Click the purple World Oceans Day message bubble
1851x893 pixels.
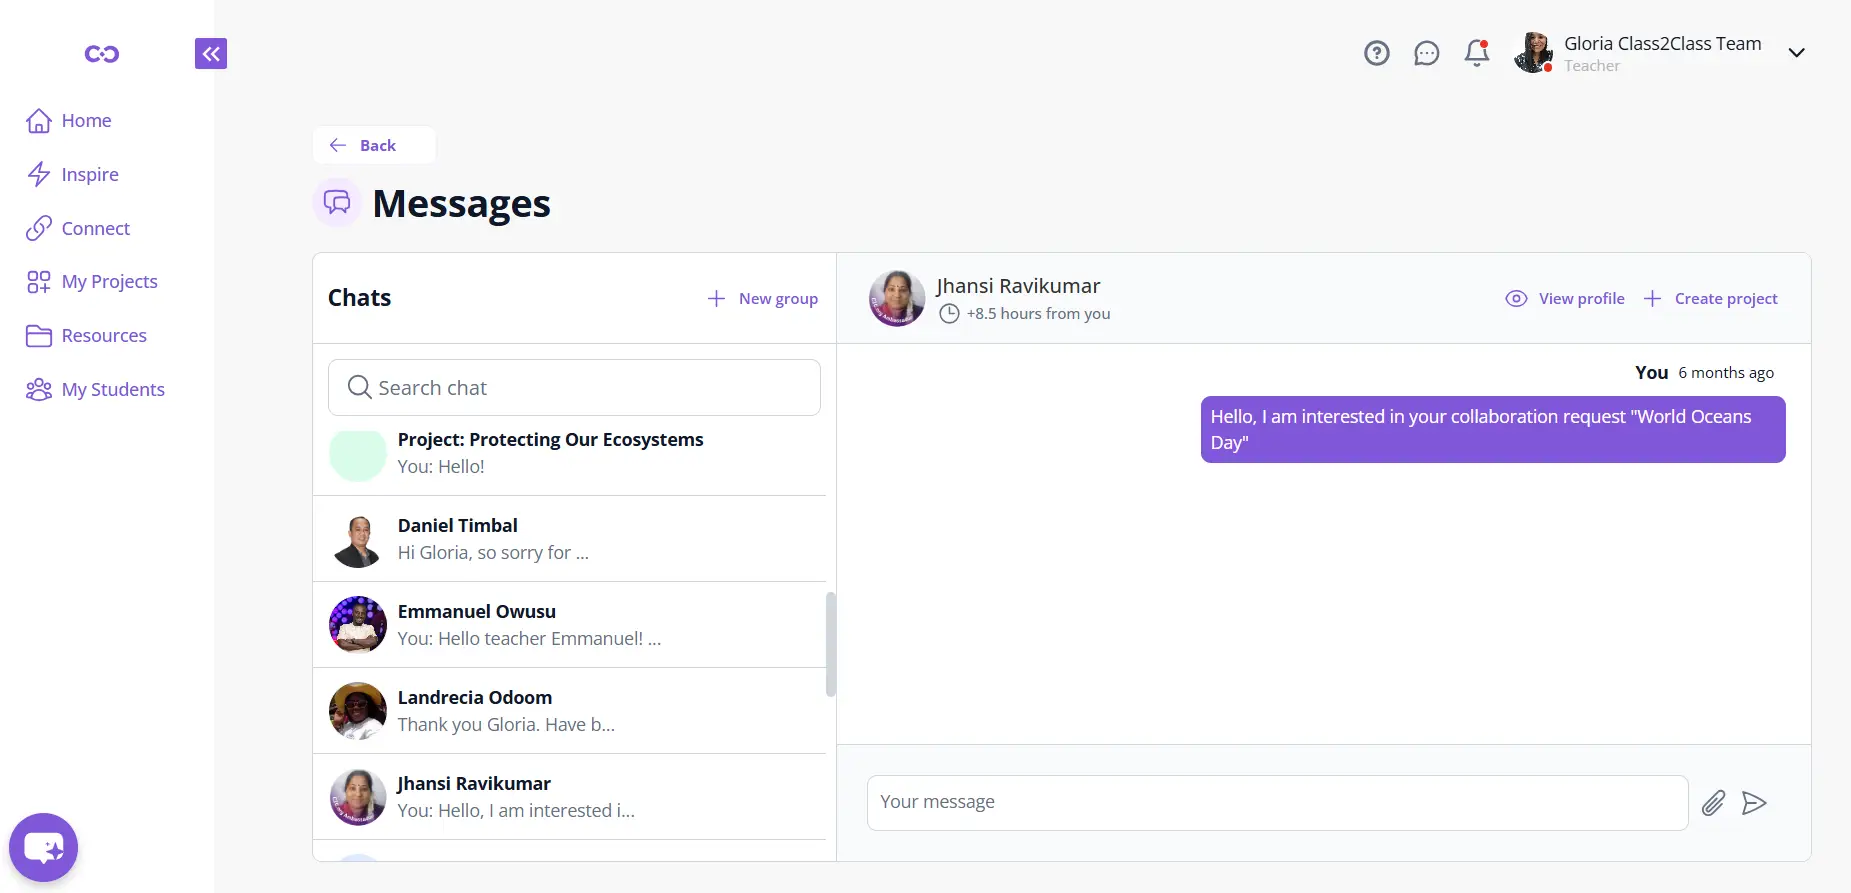coord(1493,430)
